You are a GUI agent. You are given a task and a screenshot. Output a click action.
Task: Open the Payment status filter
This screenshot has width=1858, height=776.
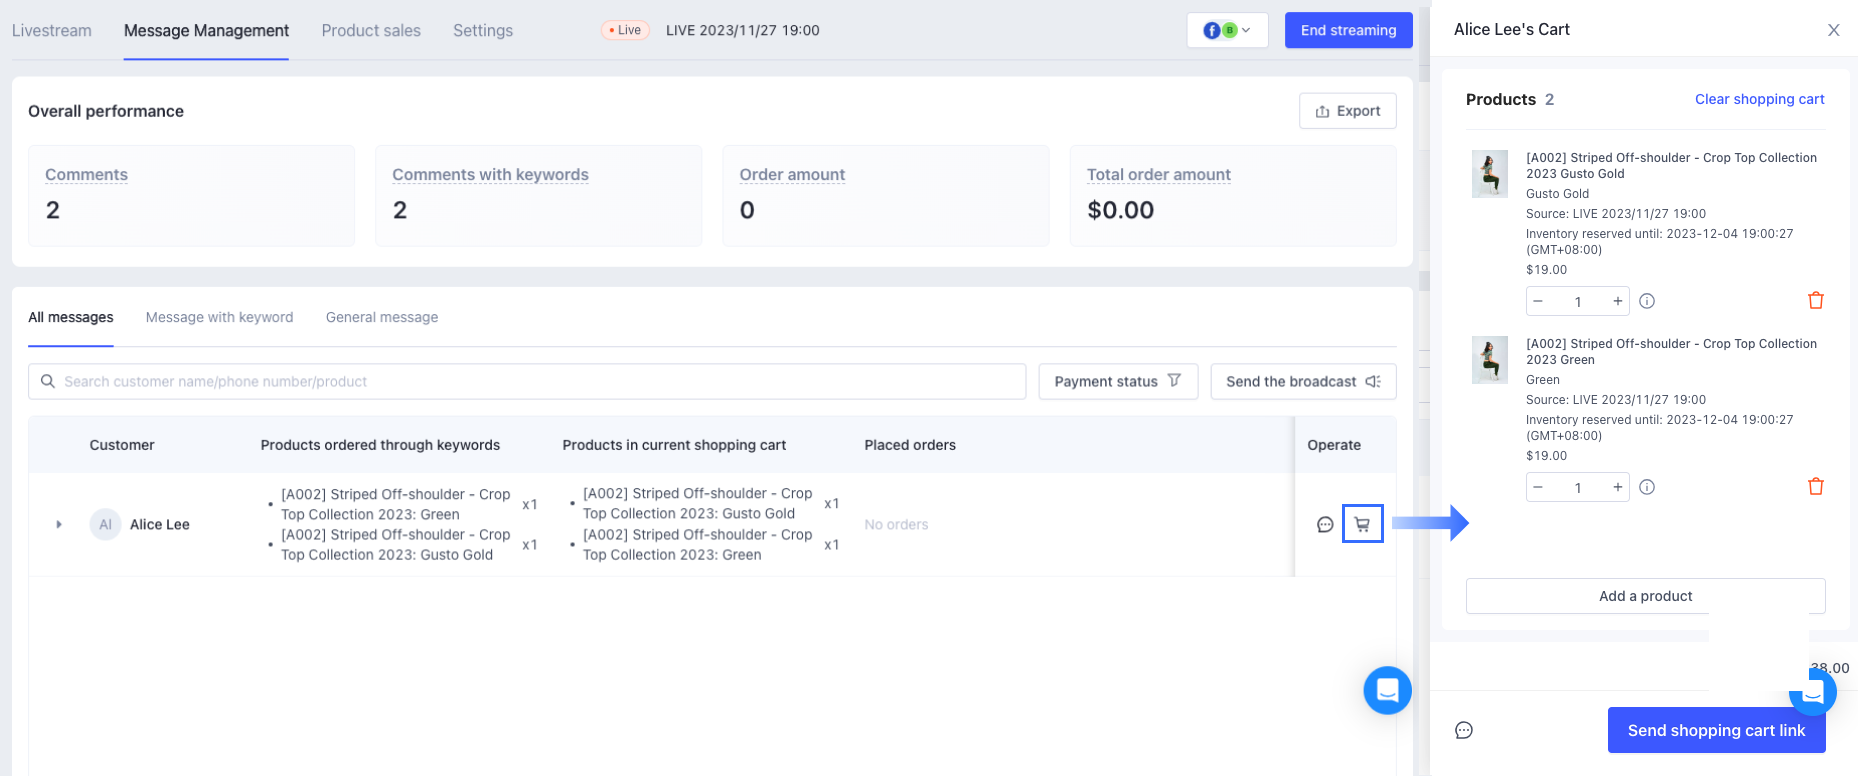(x=1118, y=381)
